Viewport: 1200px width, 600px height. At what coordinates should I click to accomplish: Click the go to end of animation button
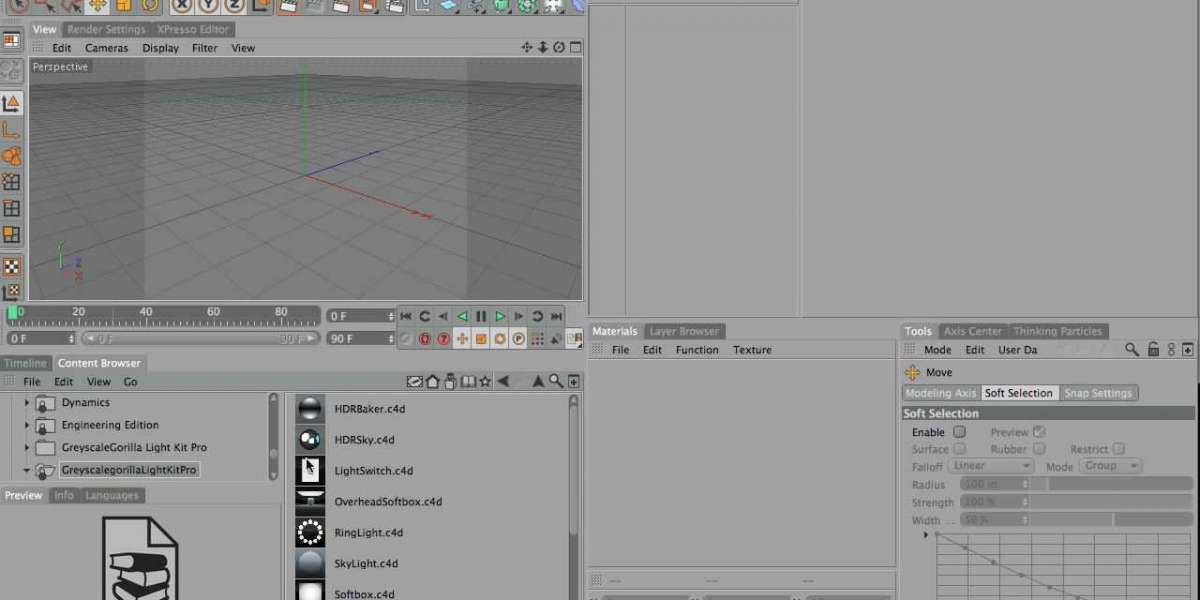[556, 316]
